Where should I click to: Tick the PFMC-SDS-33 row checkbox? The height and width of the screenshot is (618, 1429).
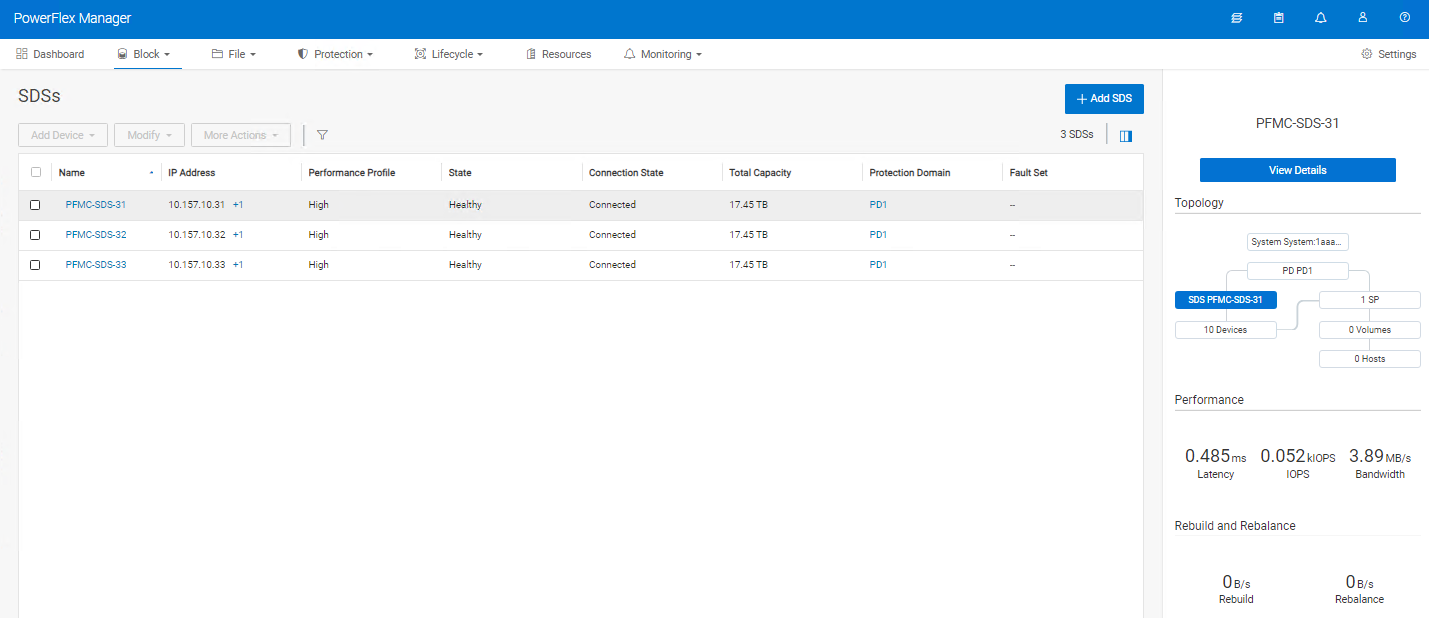(x=35, y=264)
